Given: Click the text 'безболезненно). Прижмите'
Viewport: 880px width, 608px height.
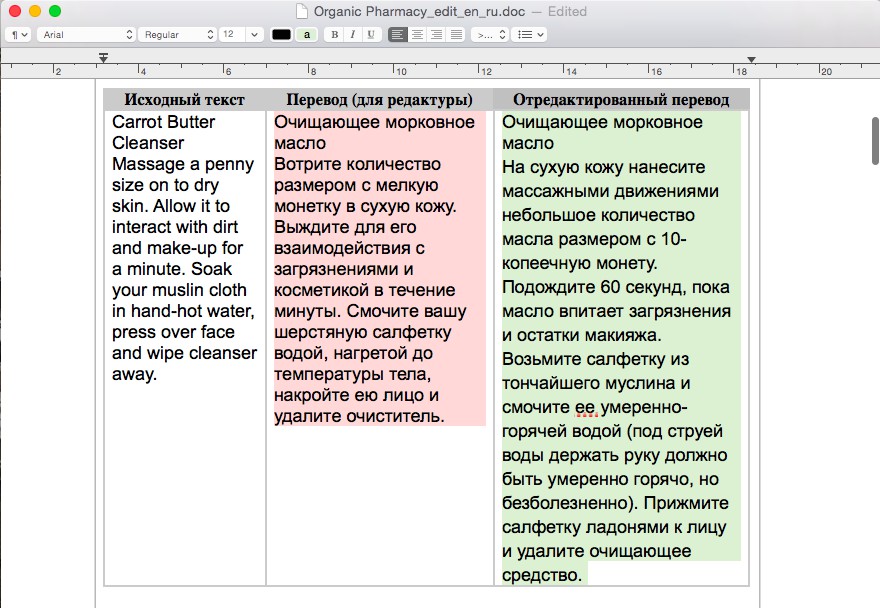Looking at the screenshot, I should tap(615, 503).
